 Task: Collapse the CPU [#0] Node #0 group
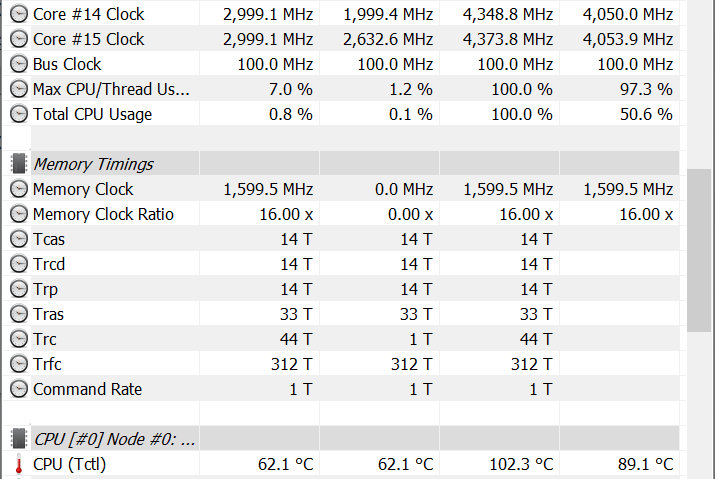click(x=114, y=439)
